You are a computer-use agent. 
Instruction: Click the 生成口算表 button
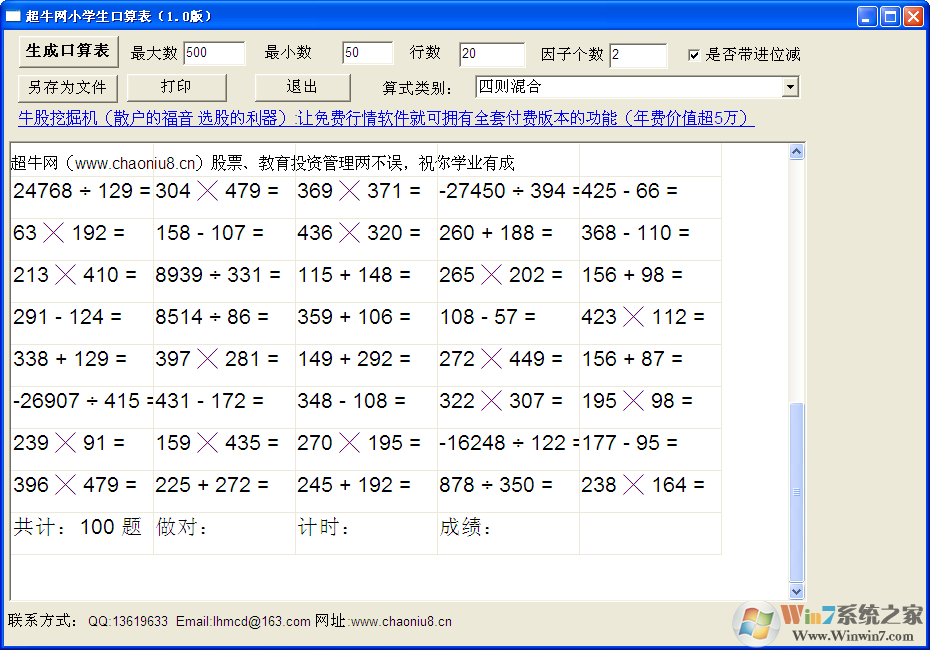tap(68, 50)
